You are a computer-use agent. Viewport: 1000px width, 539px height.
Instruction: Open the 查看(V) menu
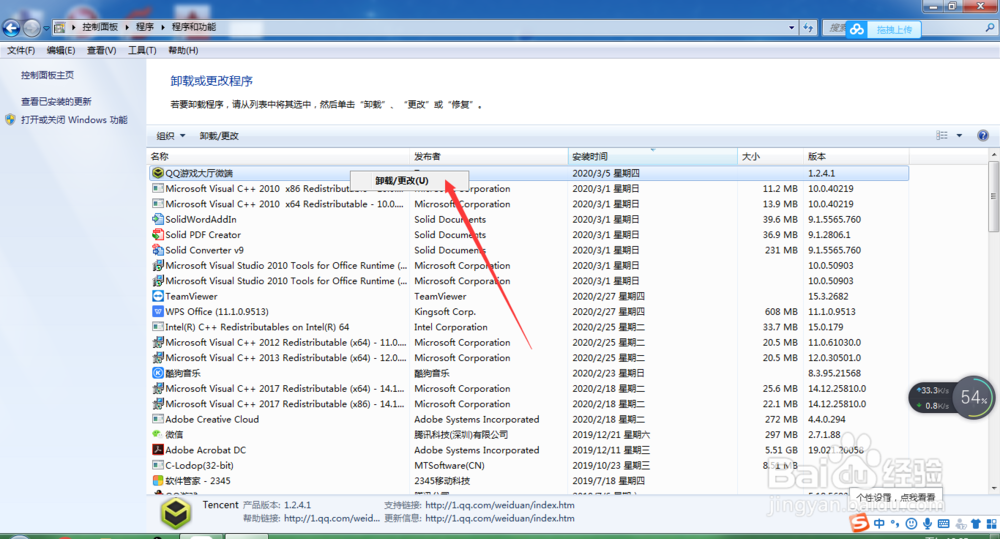(101, 50)
